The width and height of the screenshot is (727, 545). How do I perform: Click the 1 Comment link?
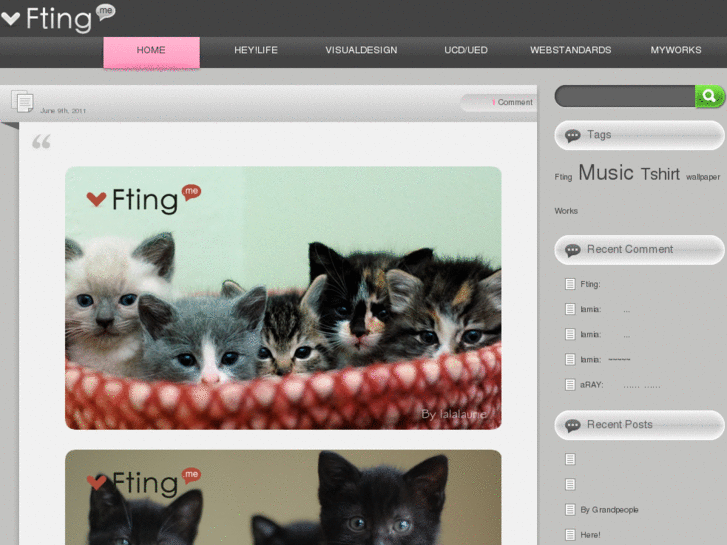[512, 102]
